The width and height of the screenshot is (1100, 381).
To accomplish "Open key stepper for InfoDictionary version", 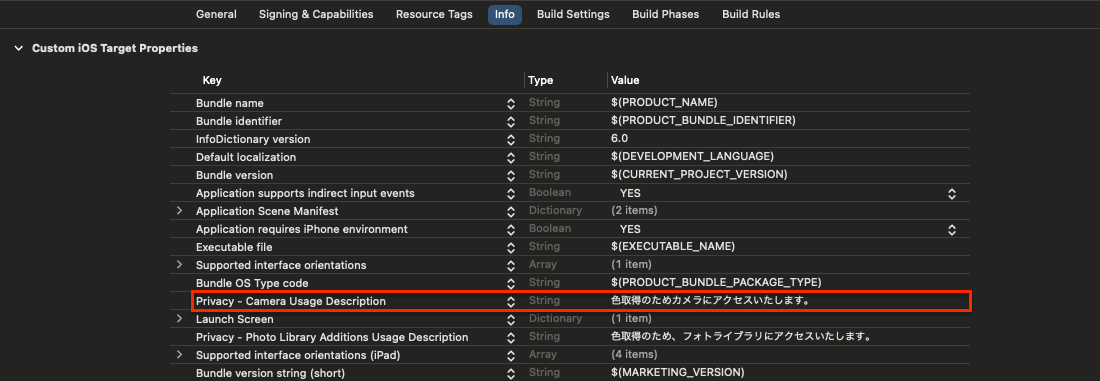I will coord(511,139).
